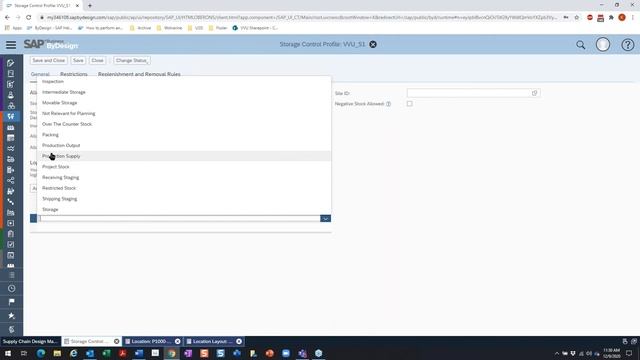The height and width of the screenshot is (360, 640).
Task: Open the Archive bookmark folder
Action: (x=141, y=28)
